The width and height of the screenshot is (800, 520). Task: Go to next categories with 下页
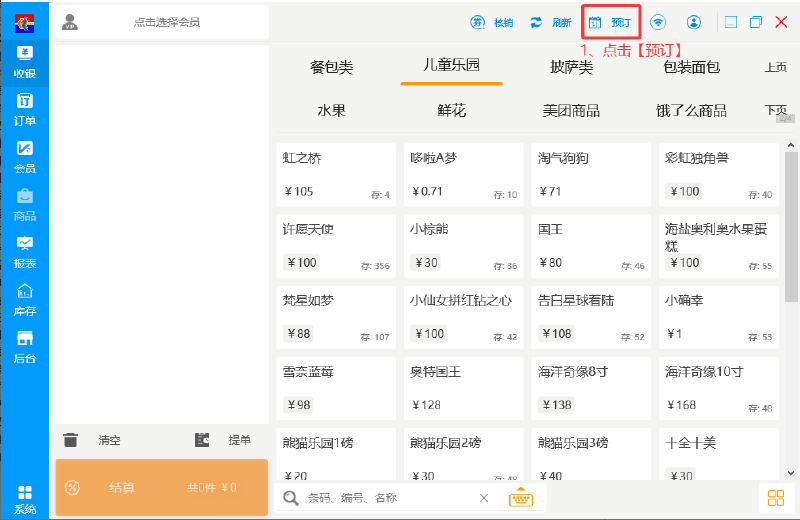[776, 110]
